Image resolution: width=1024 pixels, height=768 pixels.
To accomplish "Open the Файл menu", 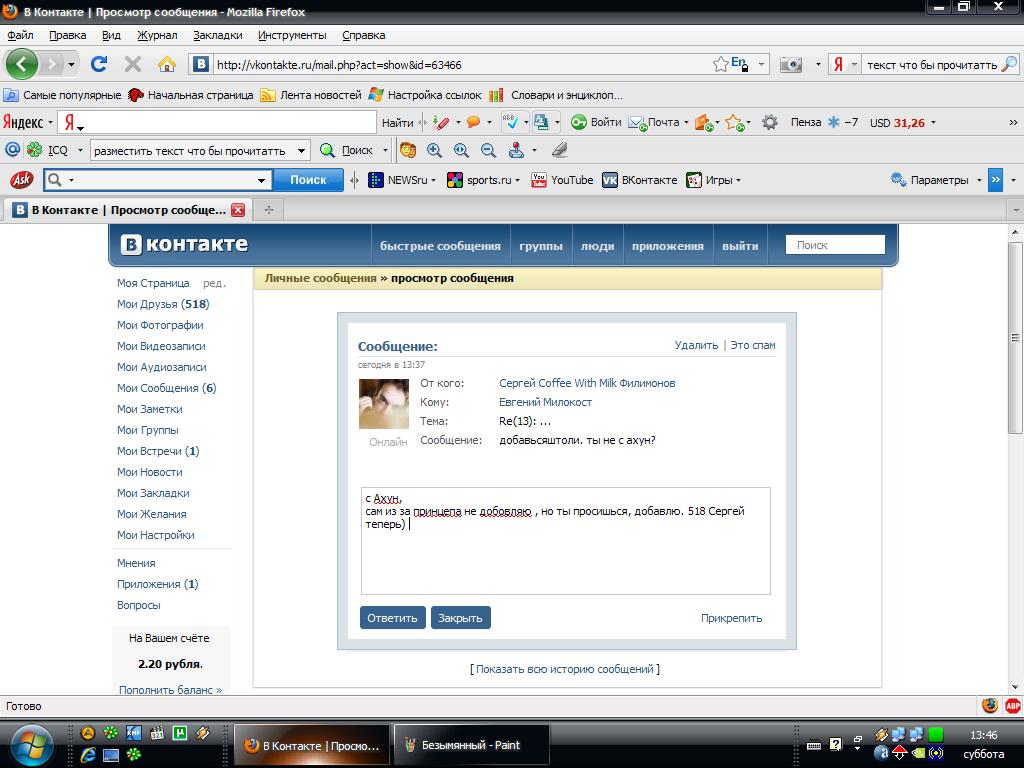I will (x=20, y=35).
